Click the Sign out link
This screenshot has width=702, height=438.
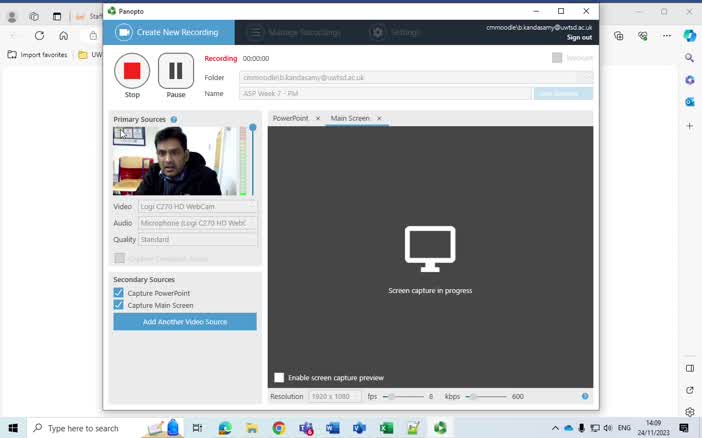pos(579,37)
